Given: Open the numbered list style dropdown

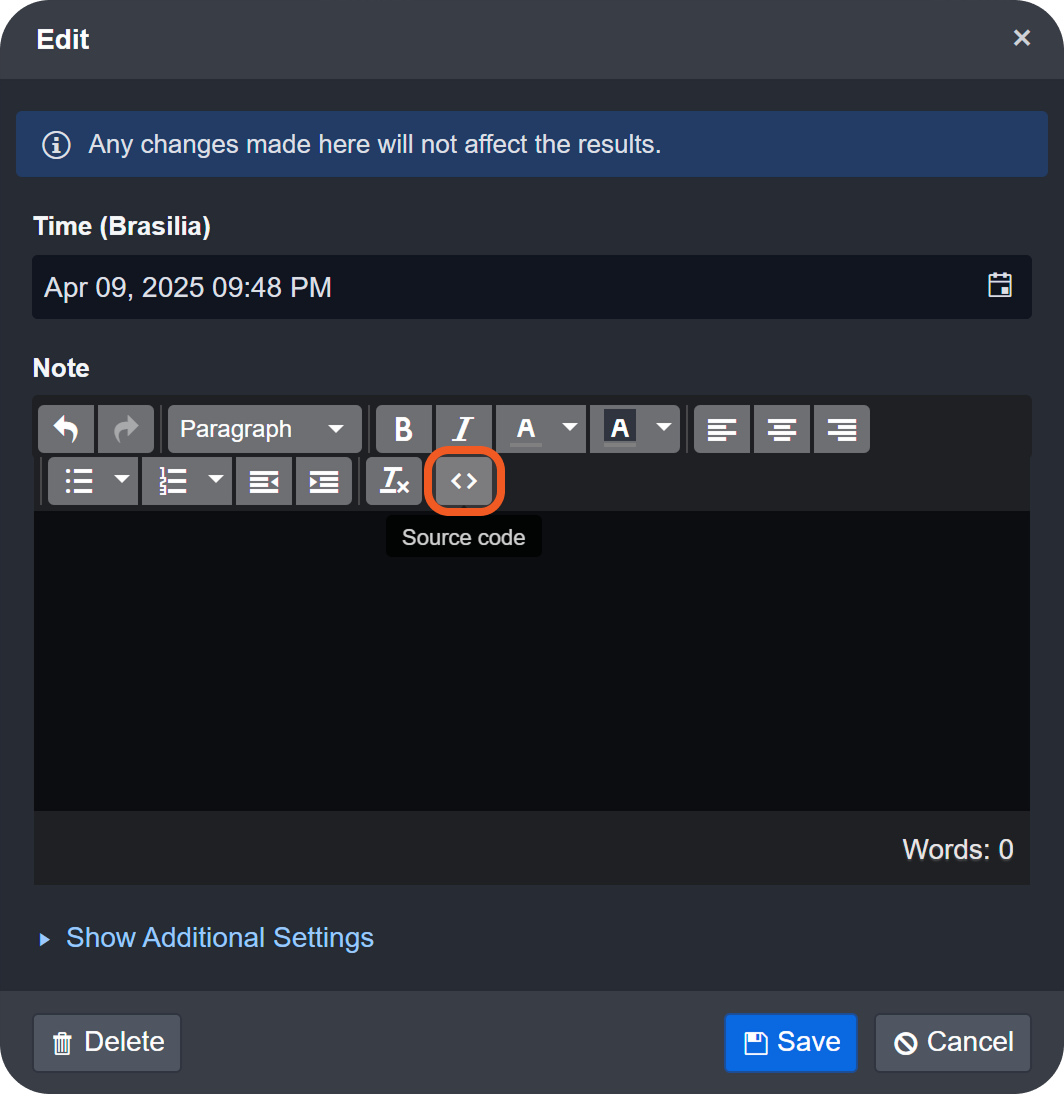Looking at the screenshot, I should click(x=216, y=481).
